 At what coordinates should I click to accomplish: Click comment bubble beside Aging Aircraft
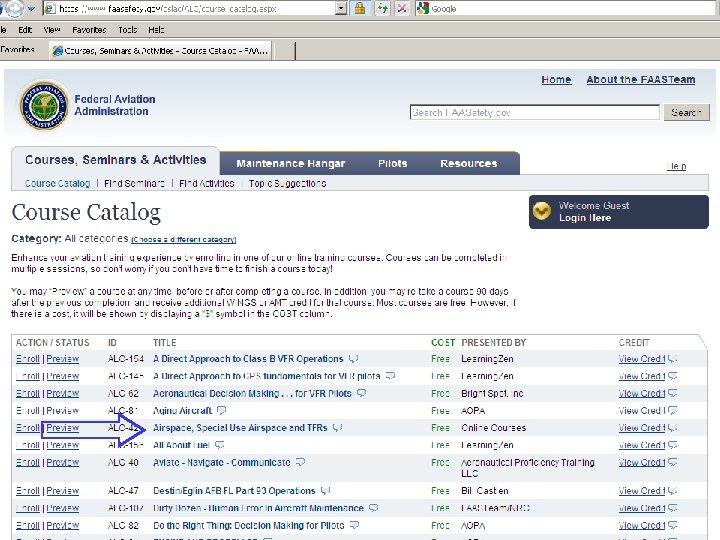pos(221,410)
